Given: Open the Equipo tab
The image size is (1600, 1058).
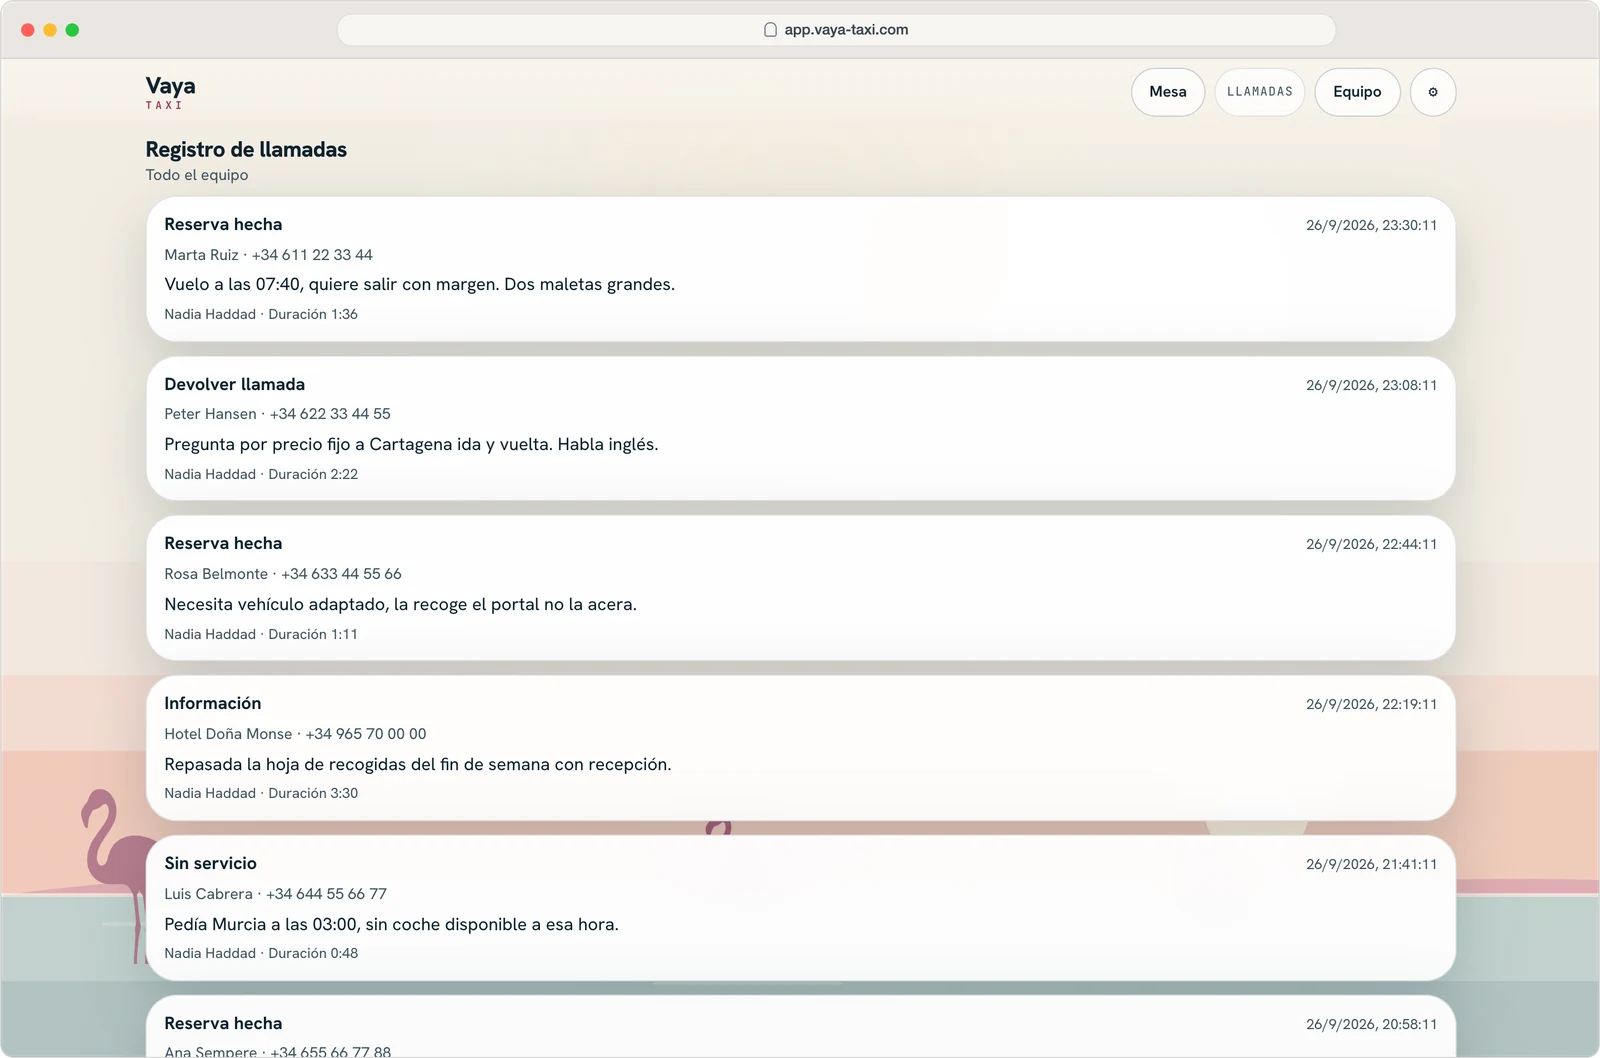Looking at the screenshot, I should 1357,92.
